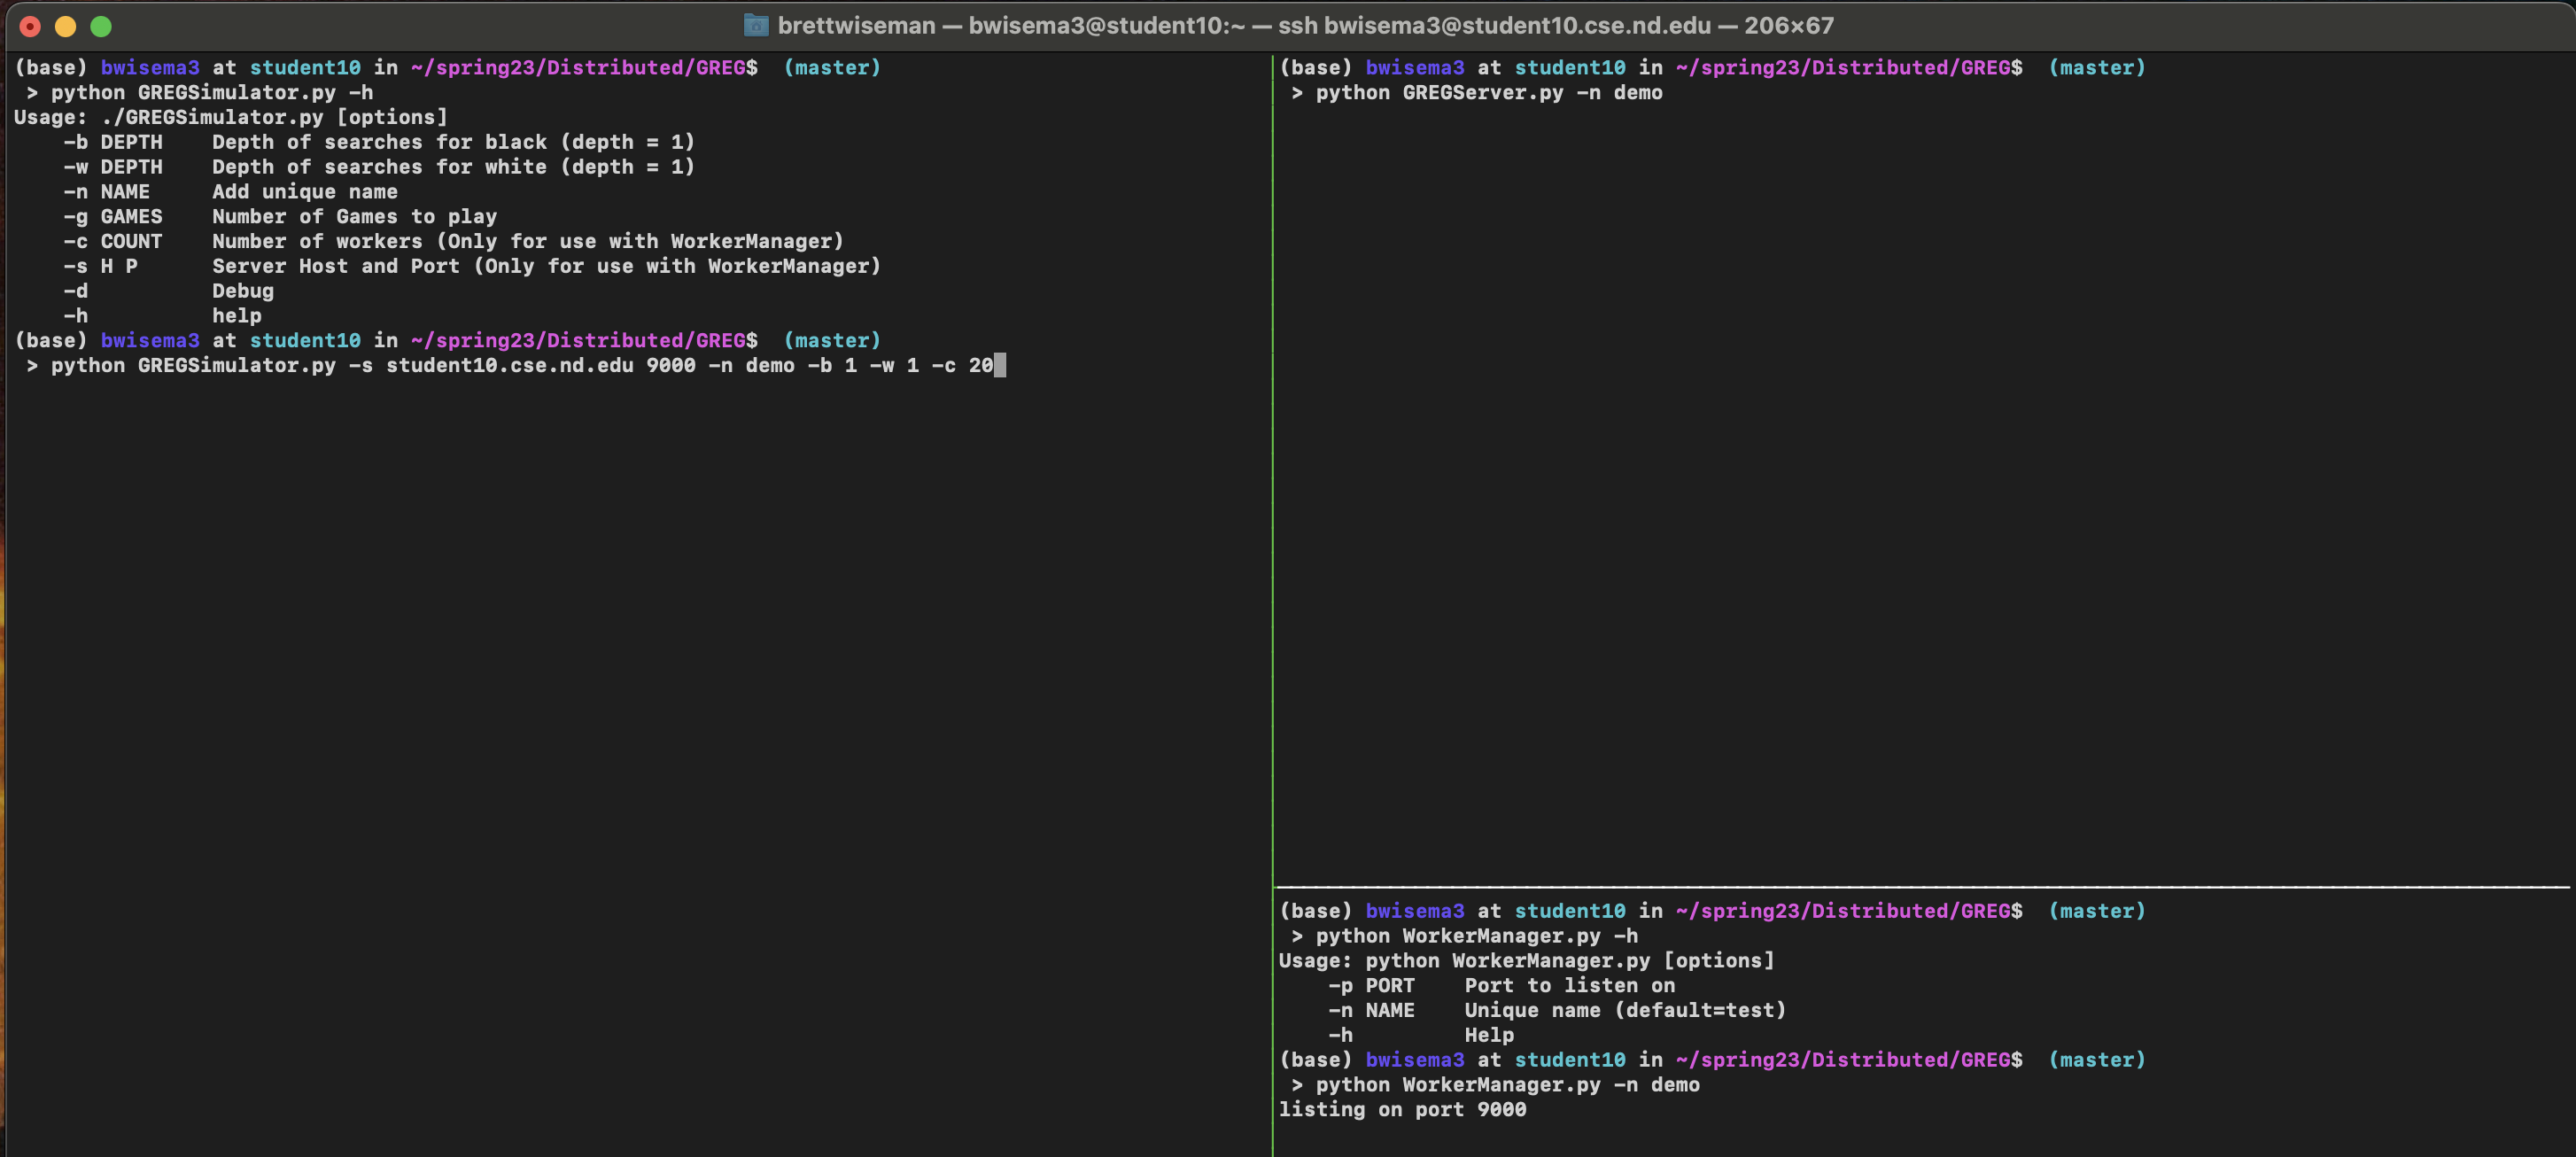Viewport: 2576px width, 1157px height.
Task: Click the 'Add unique name' description in left pane
Action: pyautogui.click(x=305, y=191)
